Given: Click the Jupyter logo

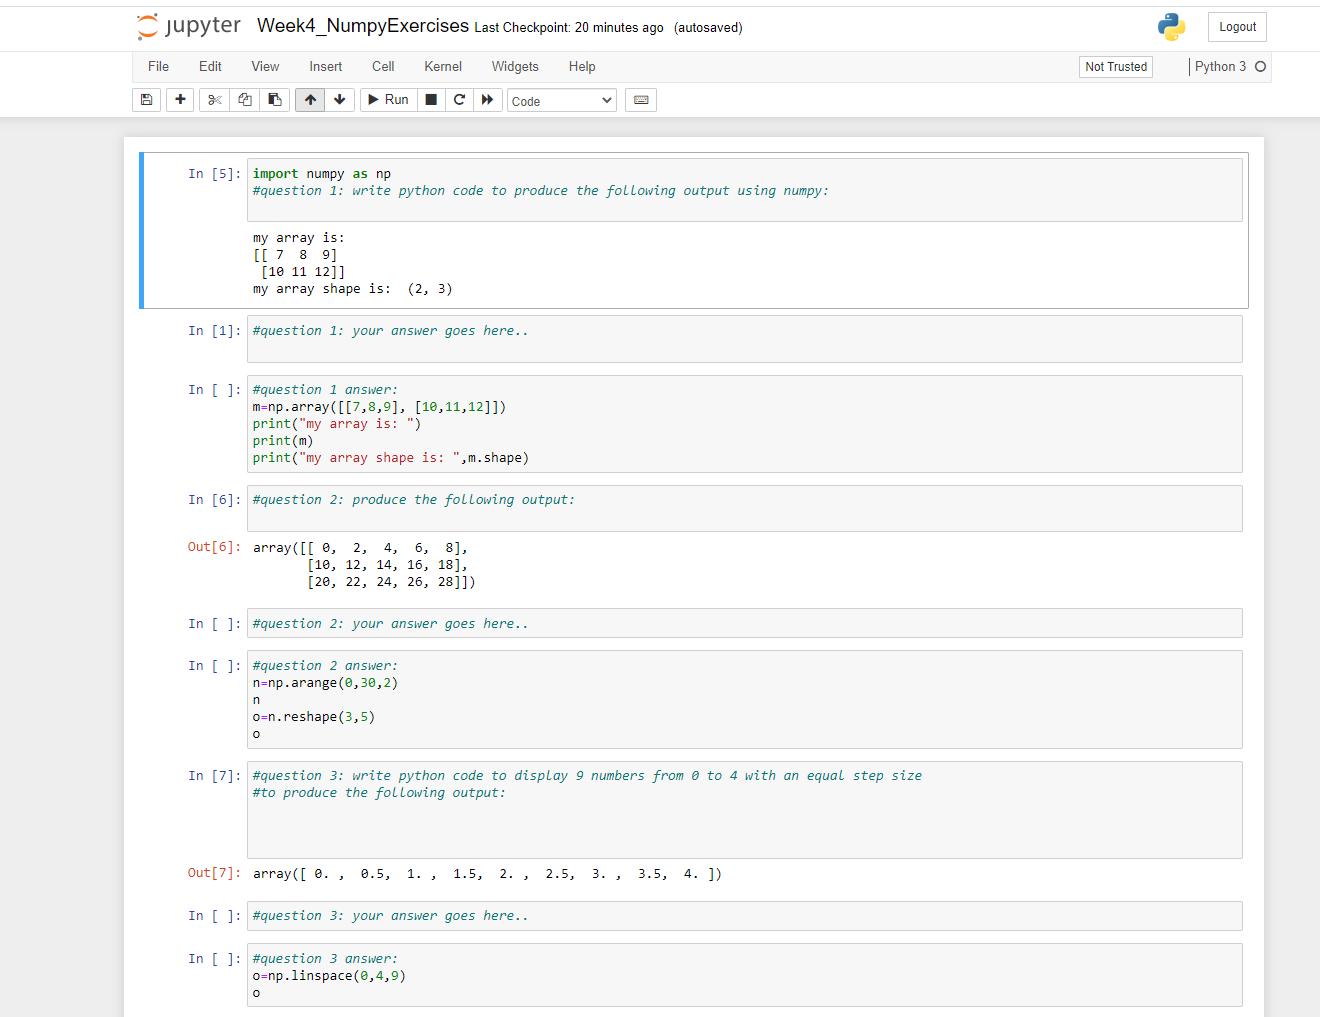Looking at the screenshot, I should click(x=189, y=26).
